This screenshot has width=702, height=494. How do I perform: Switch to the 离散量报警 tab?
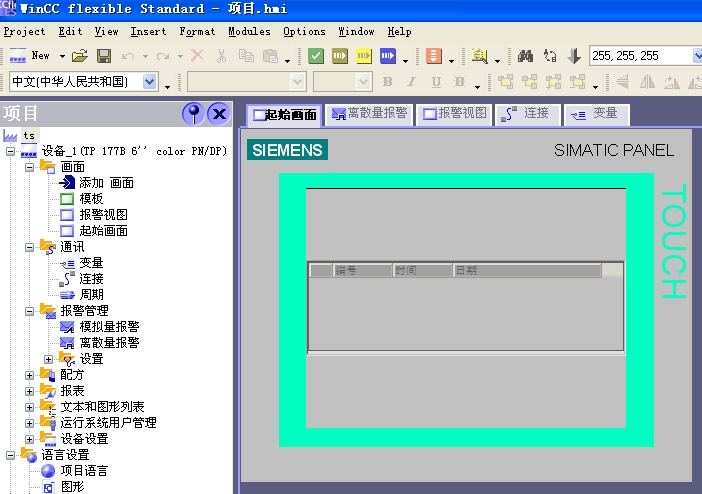[368, 114]
